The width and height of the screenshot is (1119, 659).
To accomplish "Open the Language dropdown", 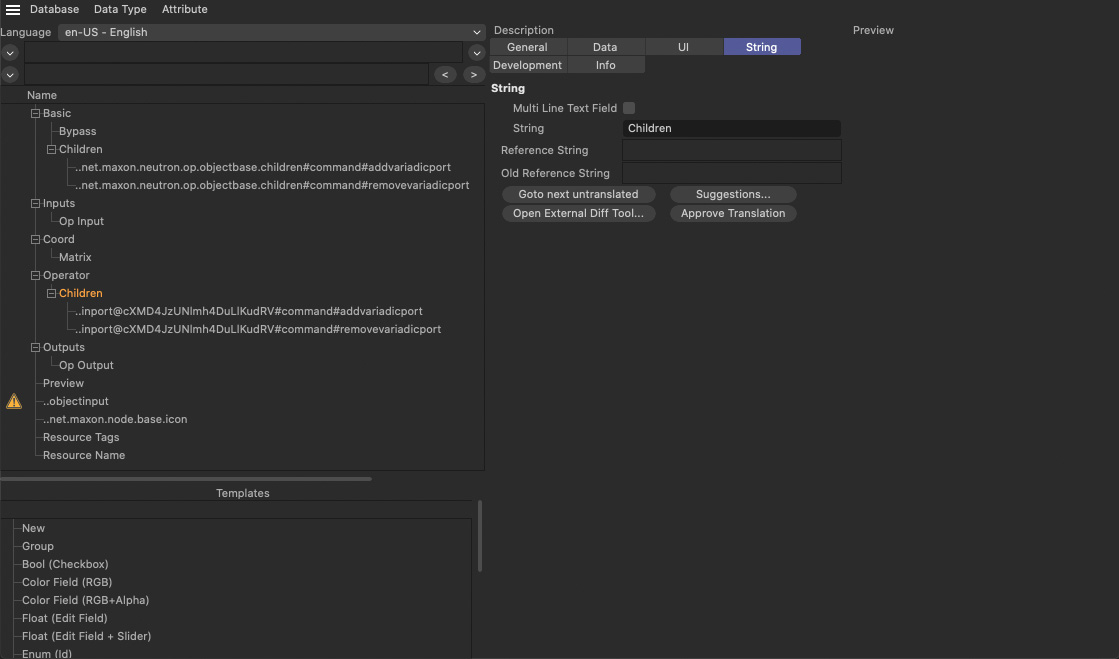I will [x=271, y=32].
